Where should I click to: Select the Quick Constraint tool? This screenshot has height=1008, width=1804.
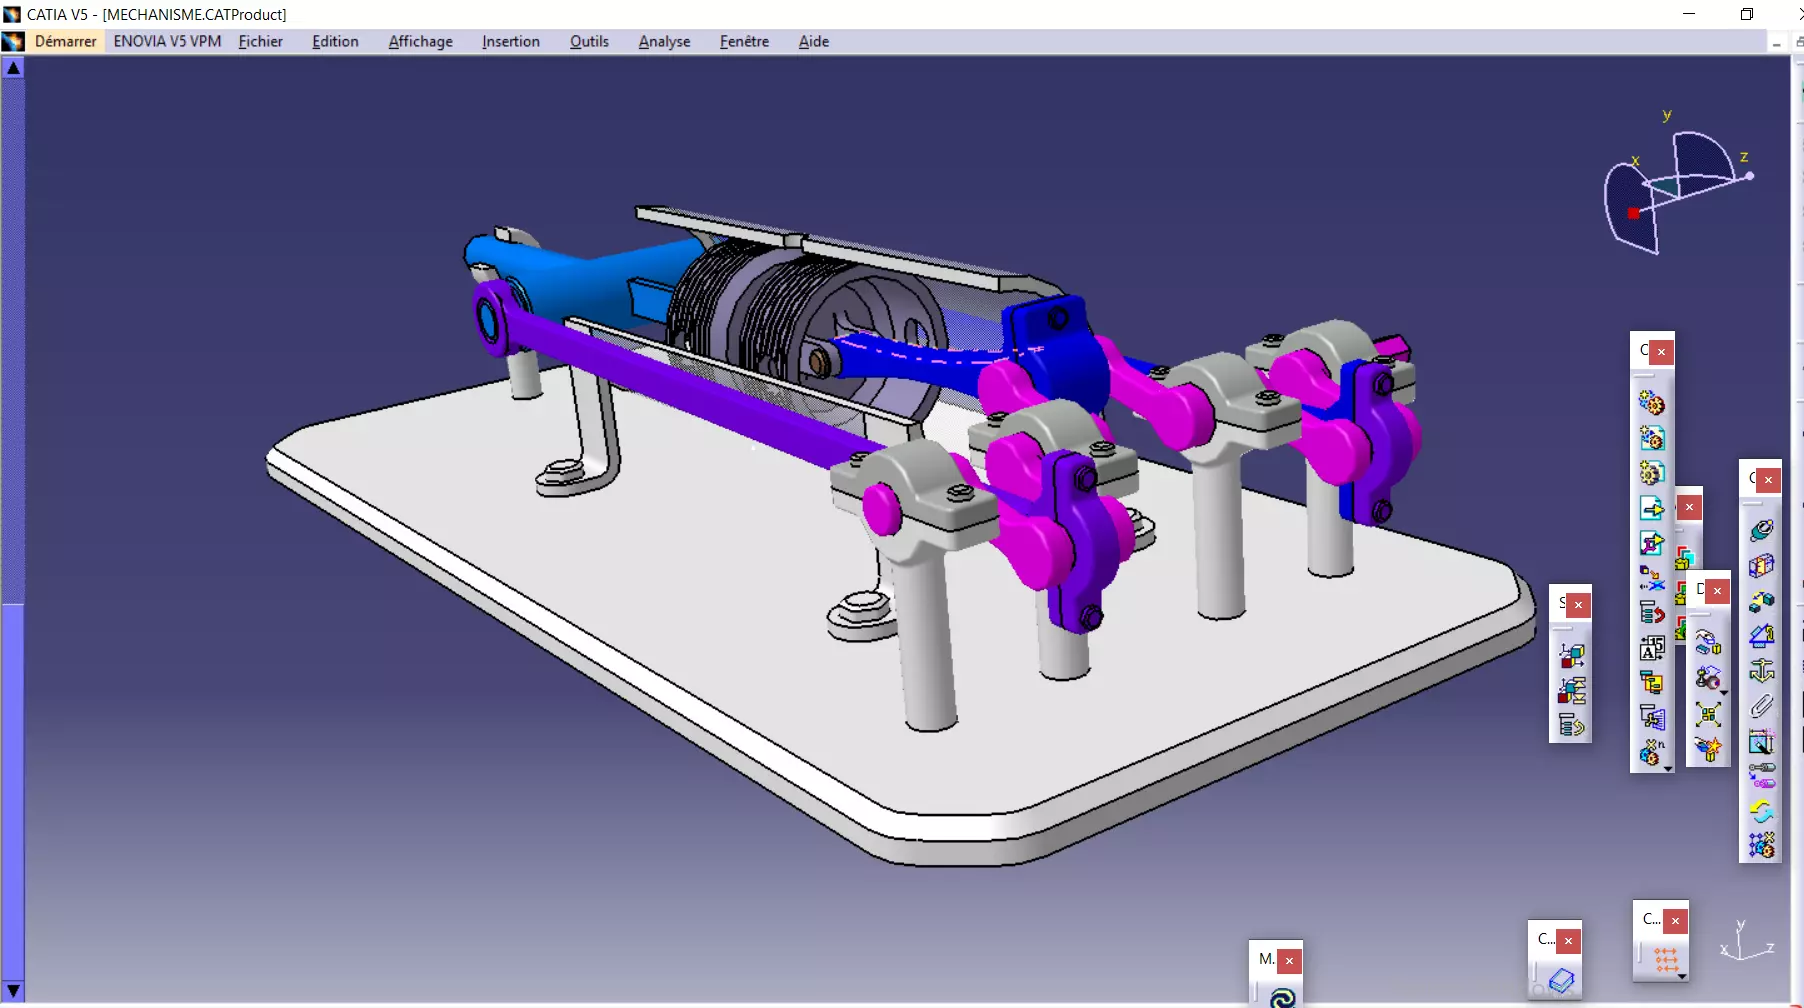click(1761, 741)
